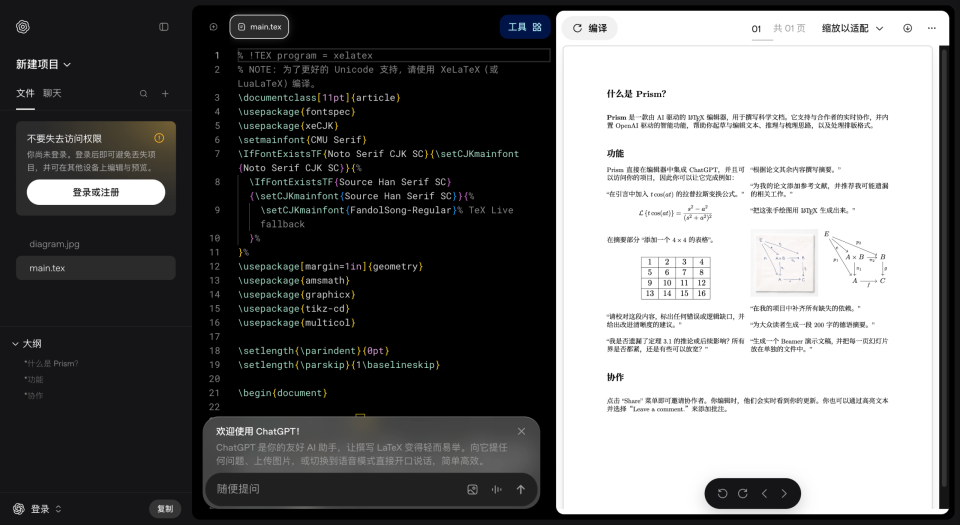This screenshot has width=960, height=525.
Task: Go to next page in floating toolbar
Action: point(784,493)
